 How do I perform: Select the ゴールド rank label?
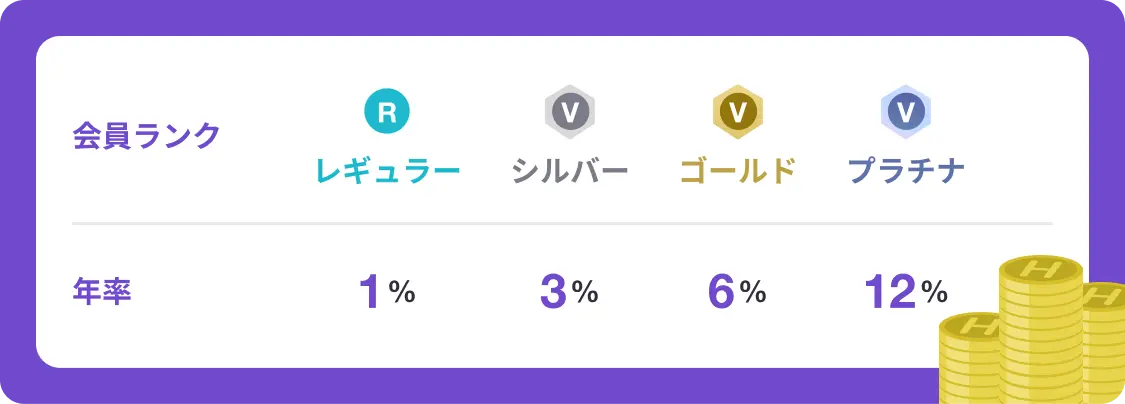pyautogui.click(x=738, y=172)
